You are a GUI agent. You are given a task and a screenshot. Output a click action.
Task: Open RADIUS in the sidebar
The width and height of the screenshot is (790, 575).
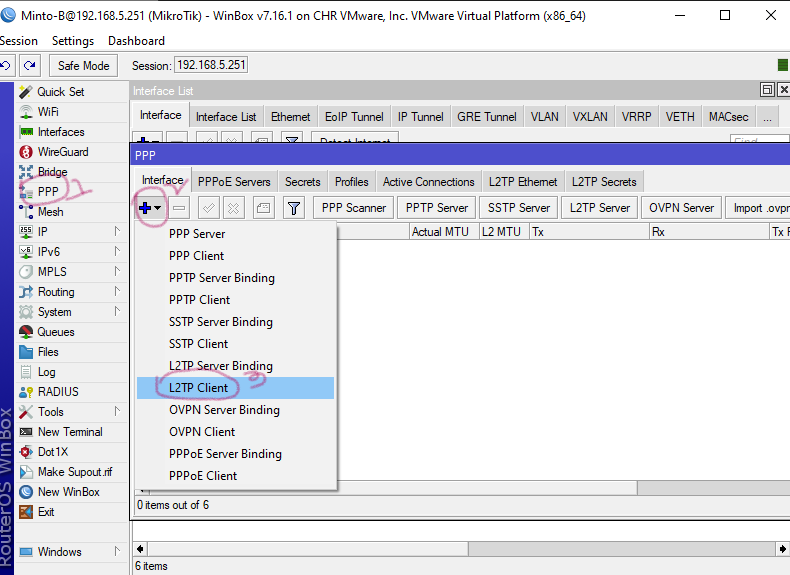click(72, 392)
